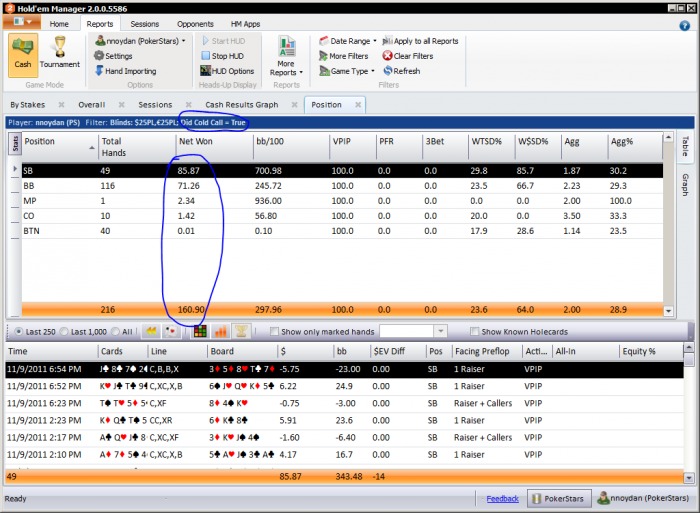Refresh the report data

[x=399, y=71]
